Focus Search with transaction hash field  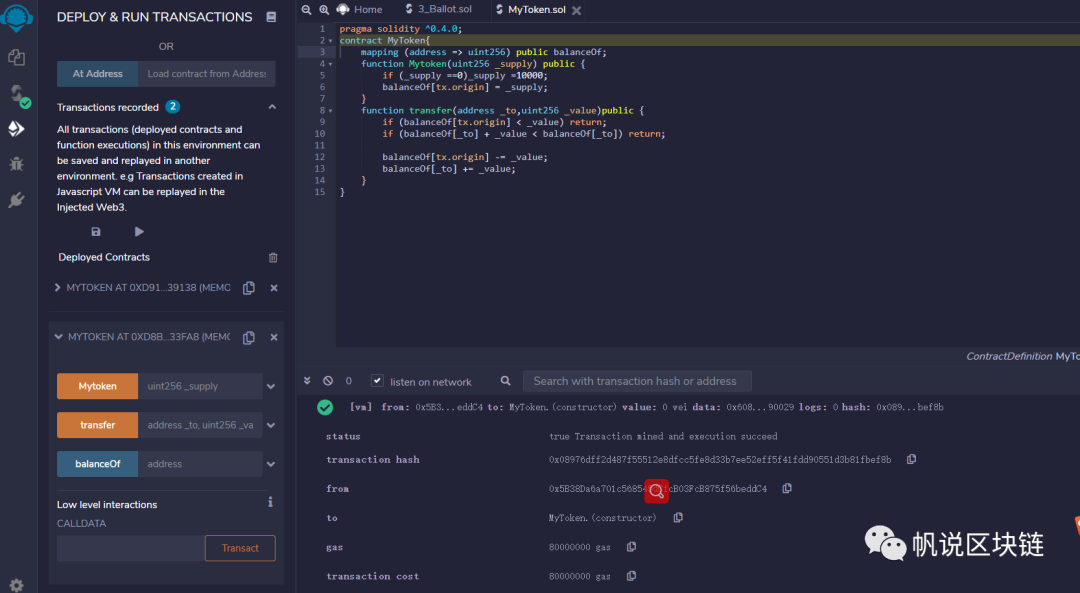coord(637,381)
